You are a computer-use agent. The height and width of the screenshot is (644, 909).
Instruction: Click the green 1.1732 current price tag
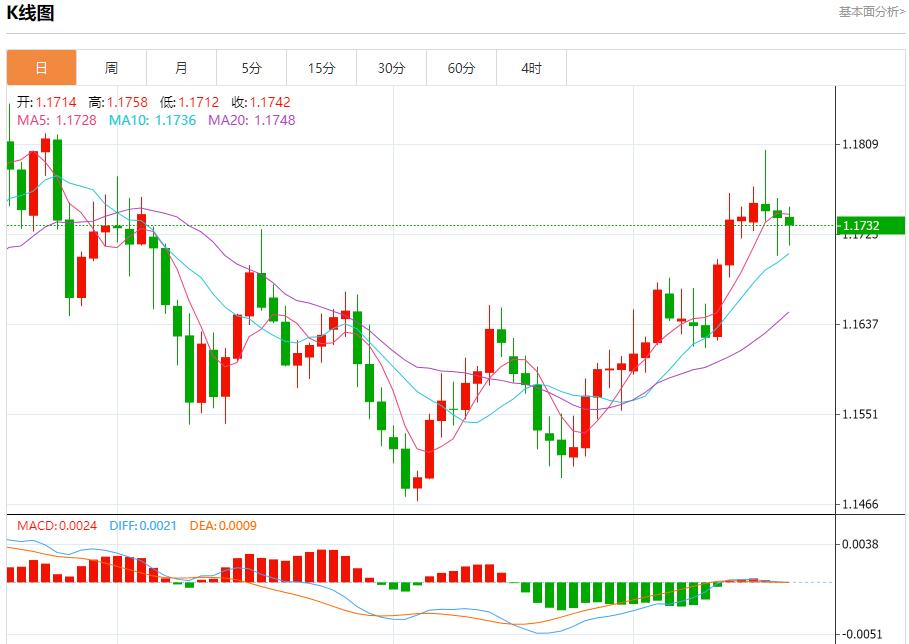870,226
